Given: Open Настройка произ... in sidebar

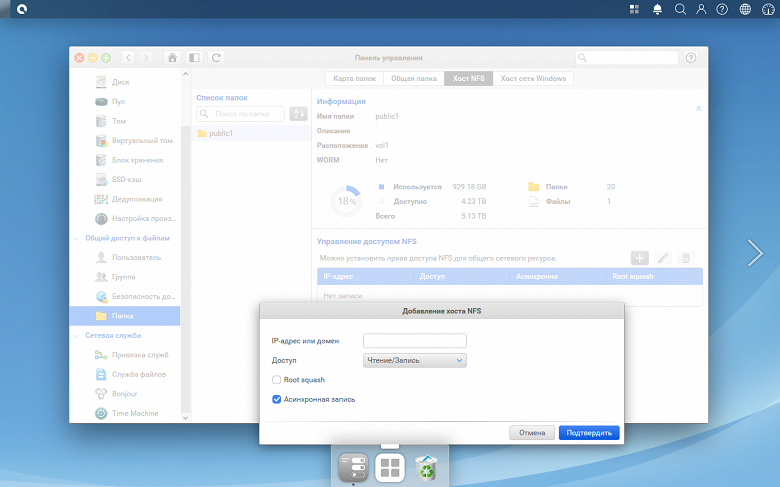Looking at the screenshot, I should point(124,218).
